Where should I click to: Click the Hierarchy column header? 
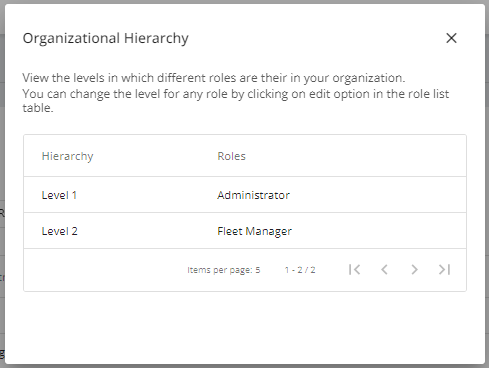pos(67,156)
